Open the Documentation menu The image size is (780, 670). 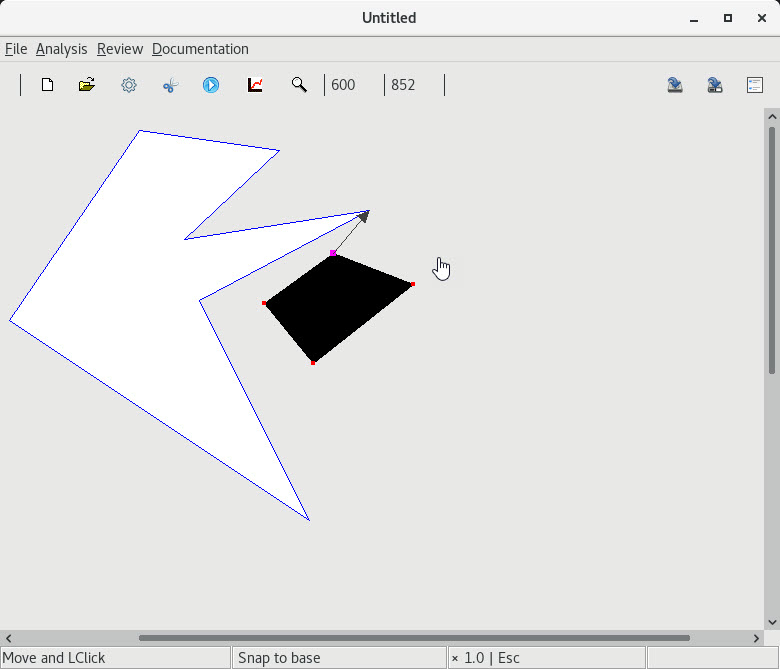tap(200, 49)
